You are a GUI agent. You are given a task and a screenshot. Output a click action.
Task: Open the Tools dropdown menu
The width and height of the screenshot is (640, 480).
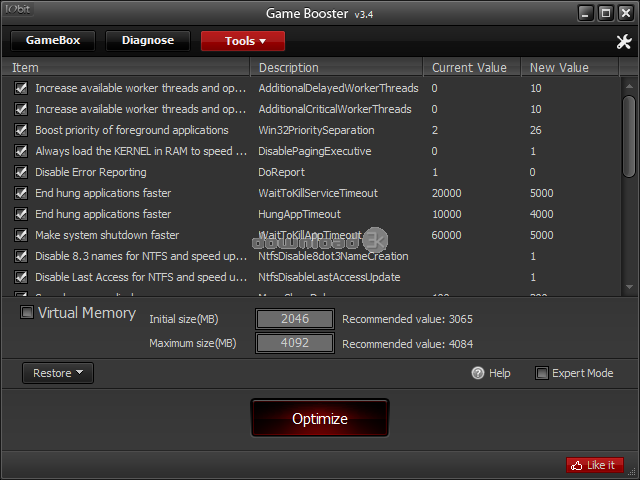tap(243, 41)
